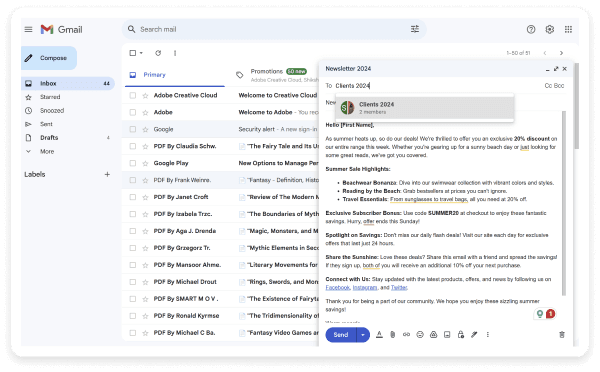
Task: Open the Inbox folder
Action: [x=68, y=83]
